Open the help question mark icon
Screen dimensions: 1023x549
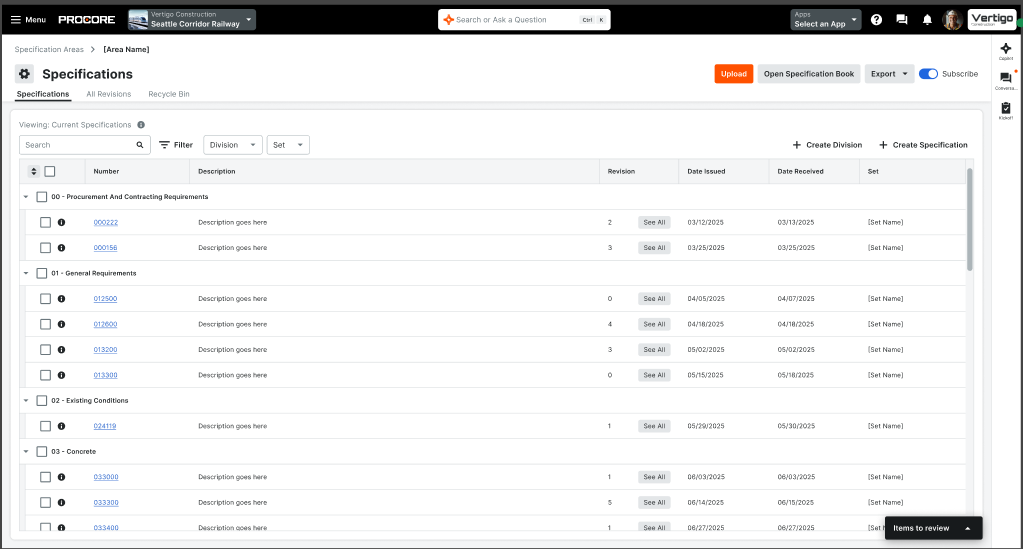(x=876, y=20)
